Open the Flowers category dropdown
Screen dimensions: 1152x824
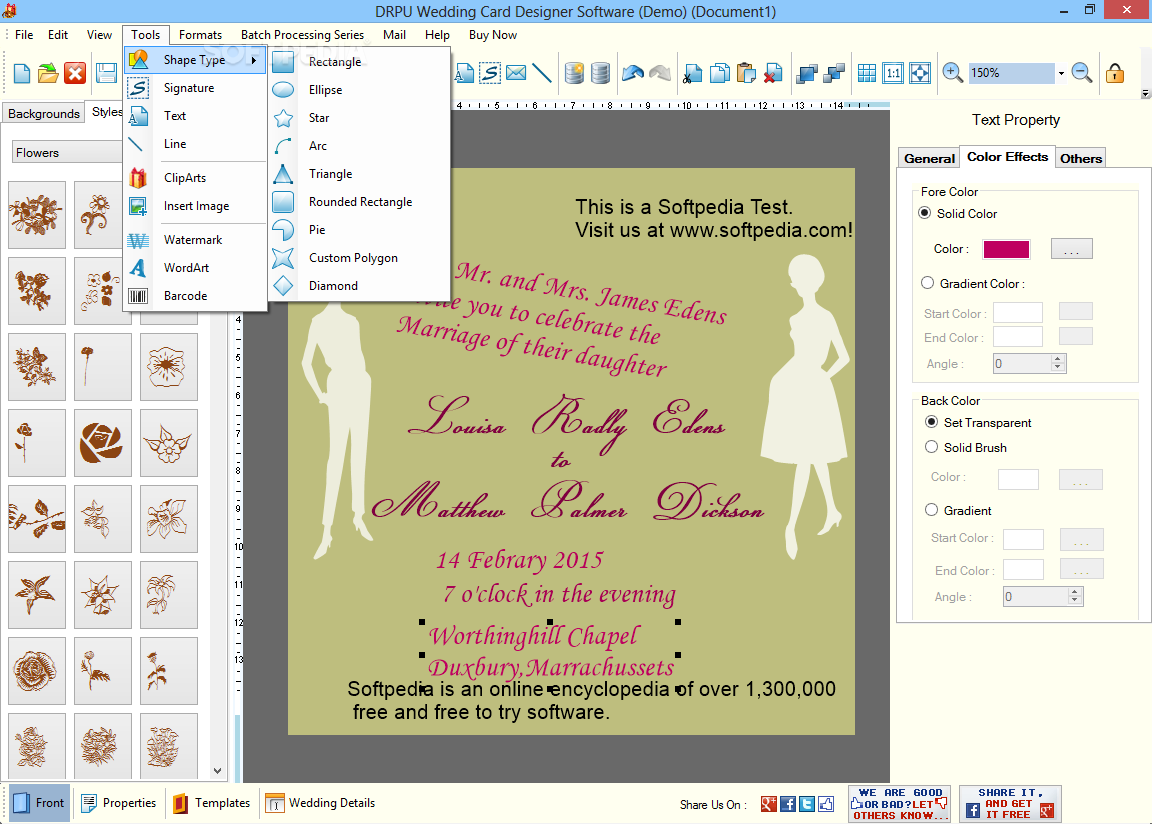tap(66, 153)
